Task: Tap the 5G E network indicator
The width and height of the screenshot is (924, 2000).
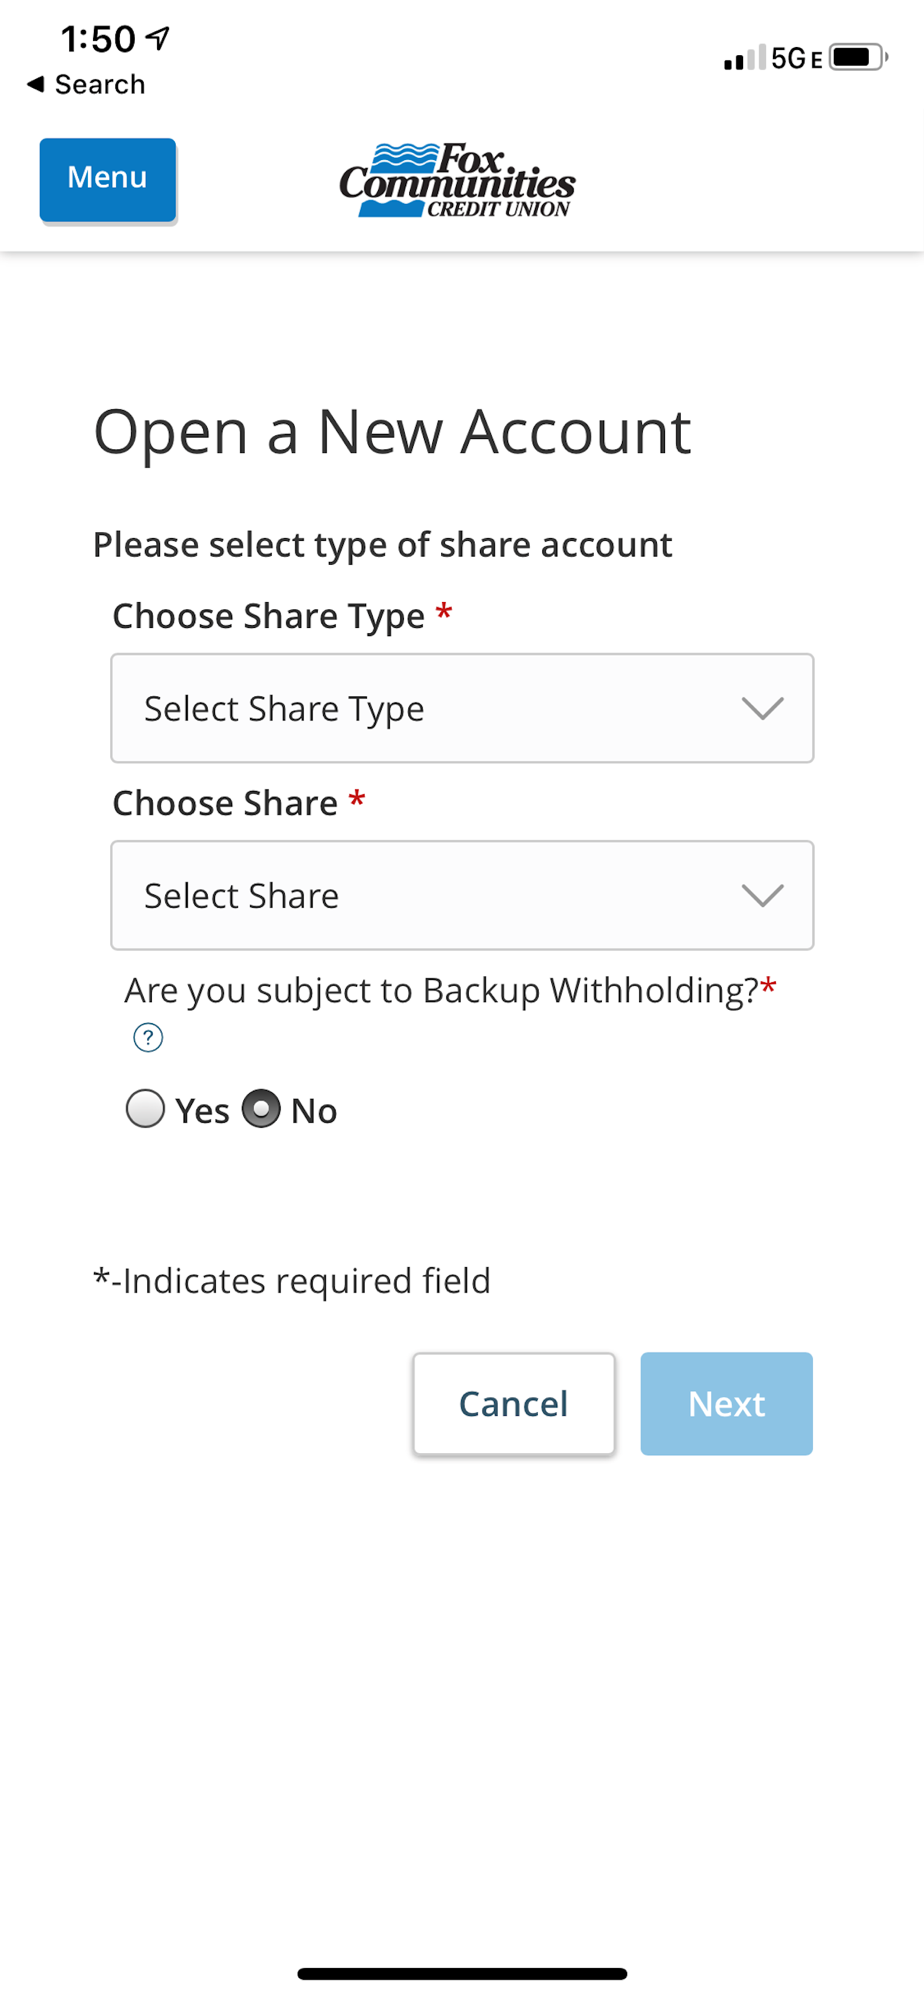Action: coord(796,59)
